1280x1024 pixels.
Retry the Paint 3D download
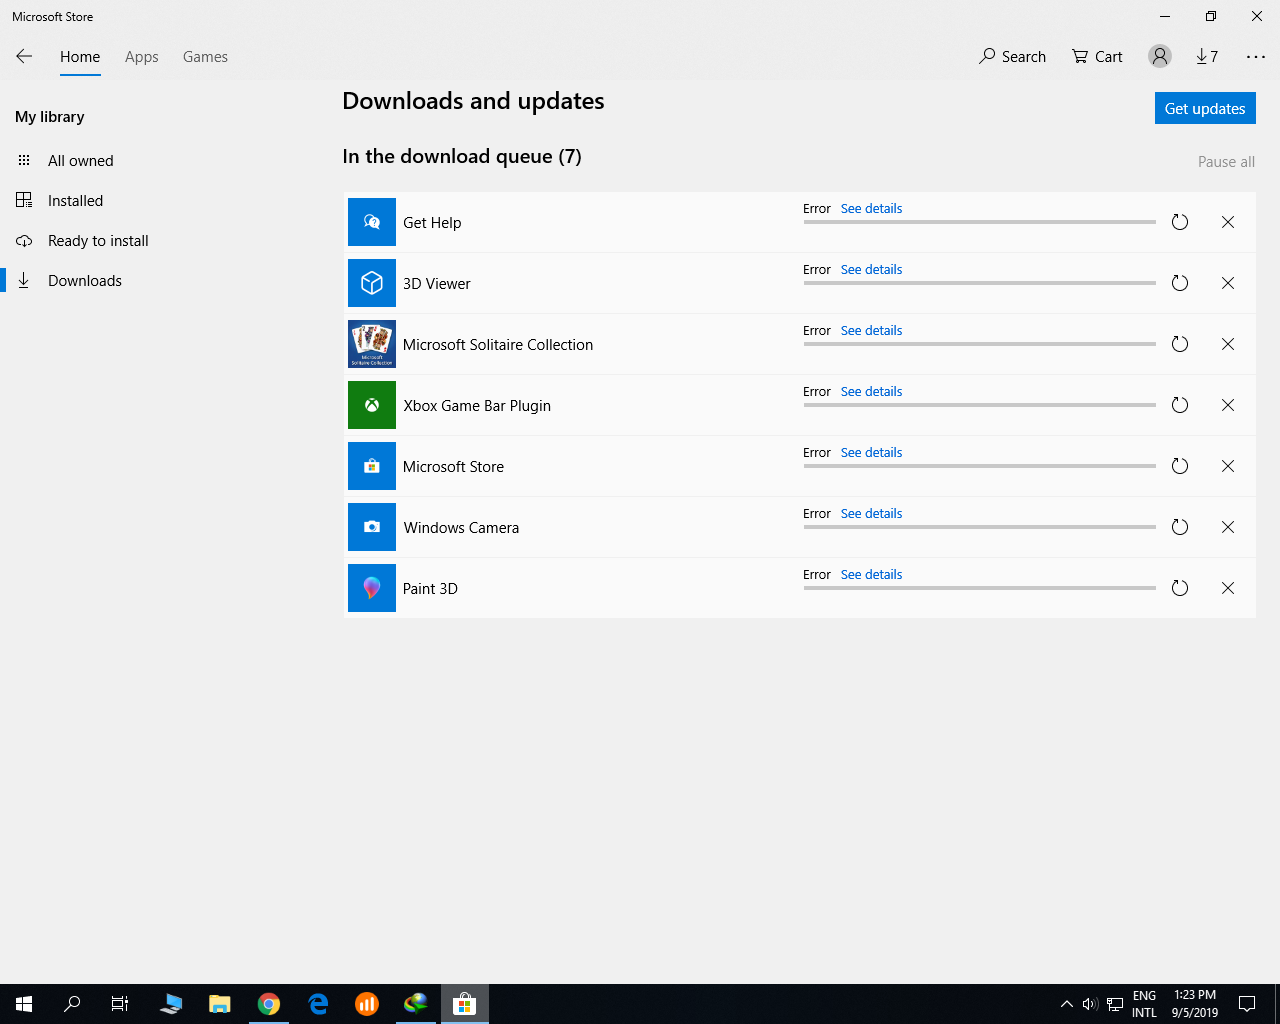tap(1180, 588)
